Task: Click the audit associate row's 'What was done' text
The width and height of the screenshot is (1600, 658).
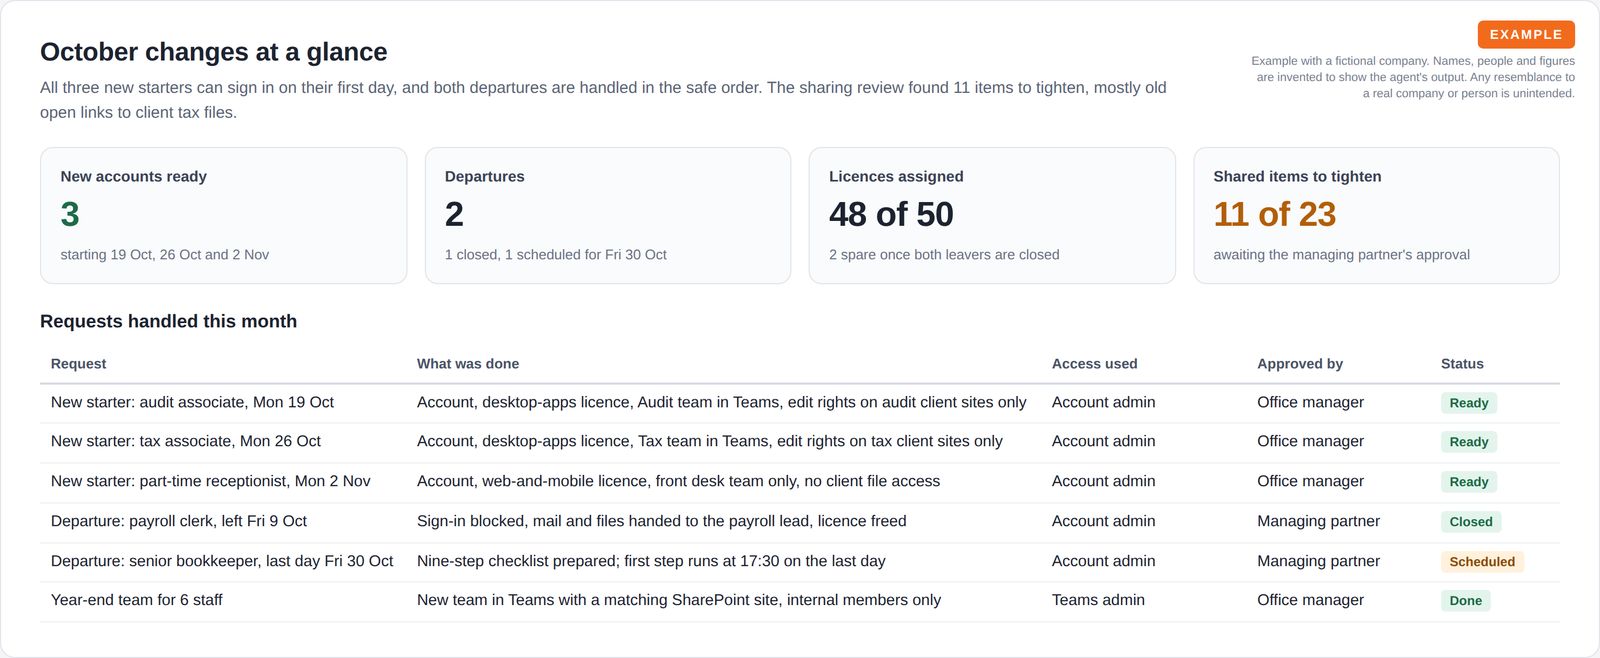Action: [x=722, y=402]
